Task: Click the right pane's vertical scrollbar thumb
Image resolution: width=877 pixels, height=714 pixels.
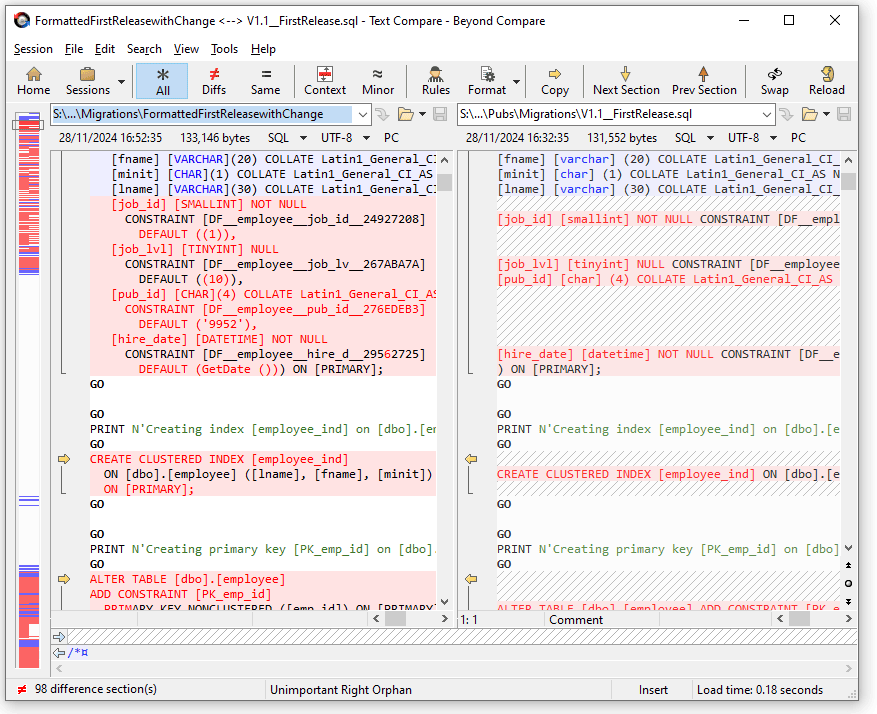Action: (x=848, y=181)
